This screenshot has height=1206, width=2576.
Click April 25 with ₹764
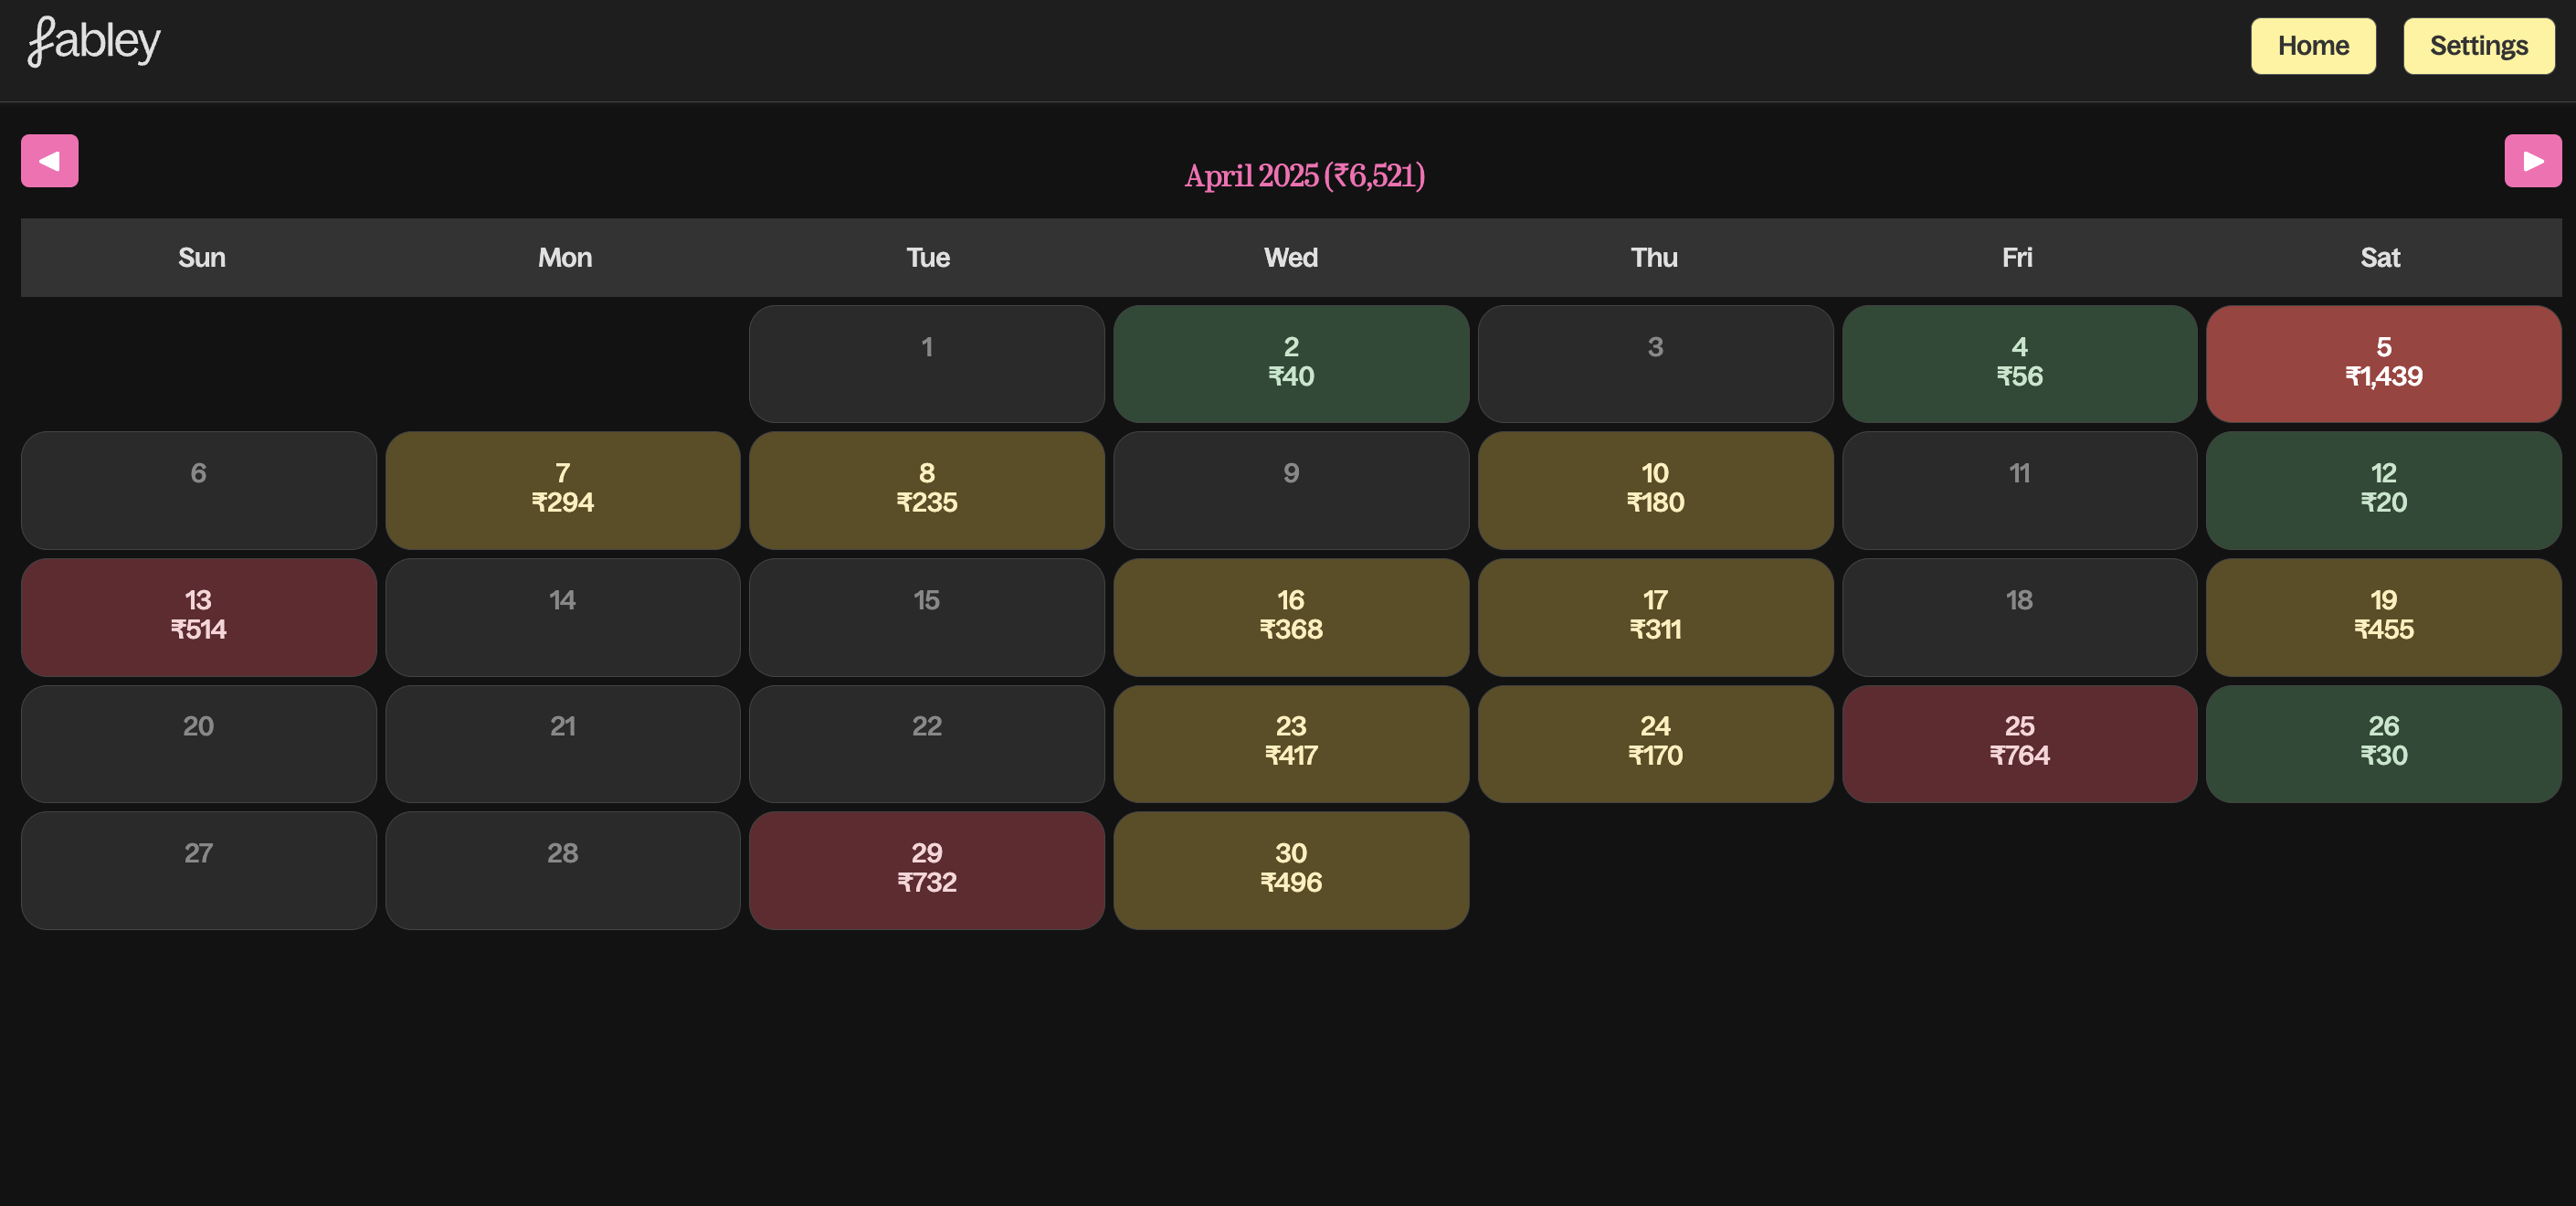[x=2018, y=742]
